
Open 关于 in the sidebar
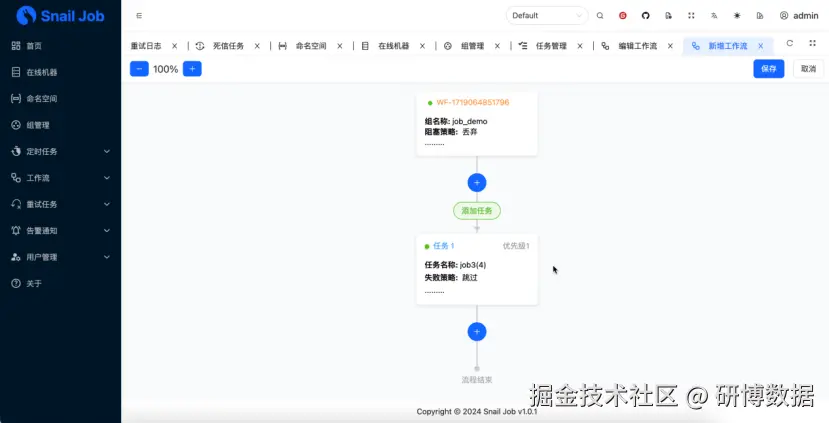[x=60, y=284]
